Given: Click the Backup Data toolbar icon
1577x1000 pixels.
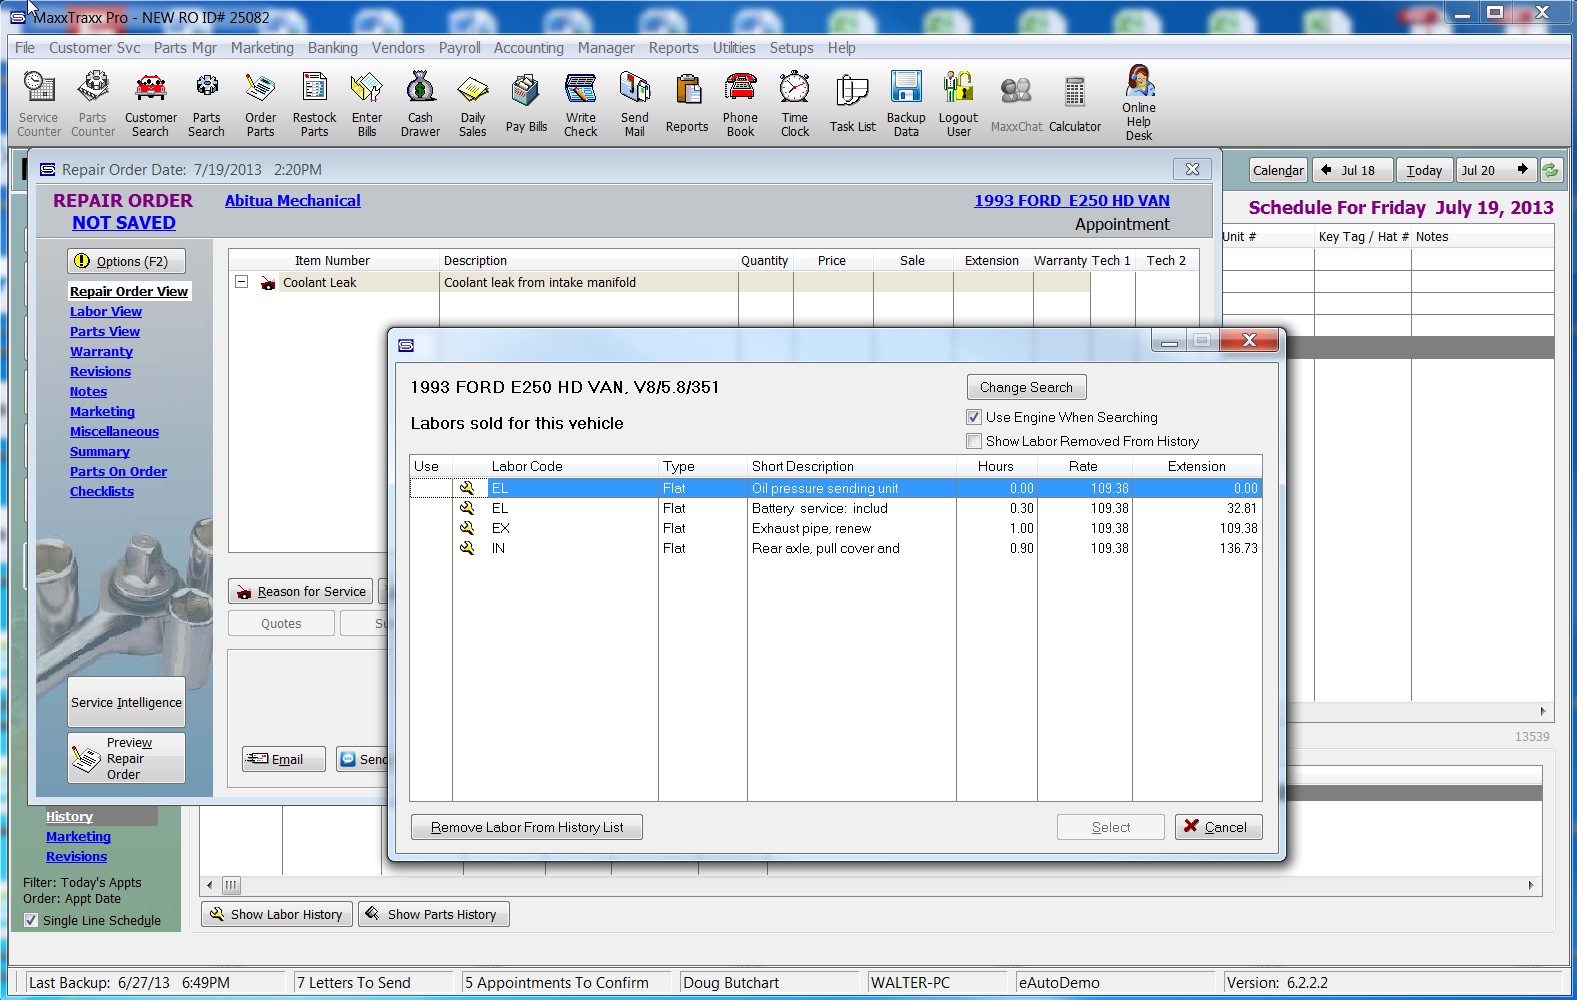Looking at the screenshot, I should point(906,103).
